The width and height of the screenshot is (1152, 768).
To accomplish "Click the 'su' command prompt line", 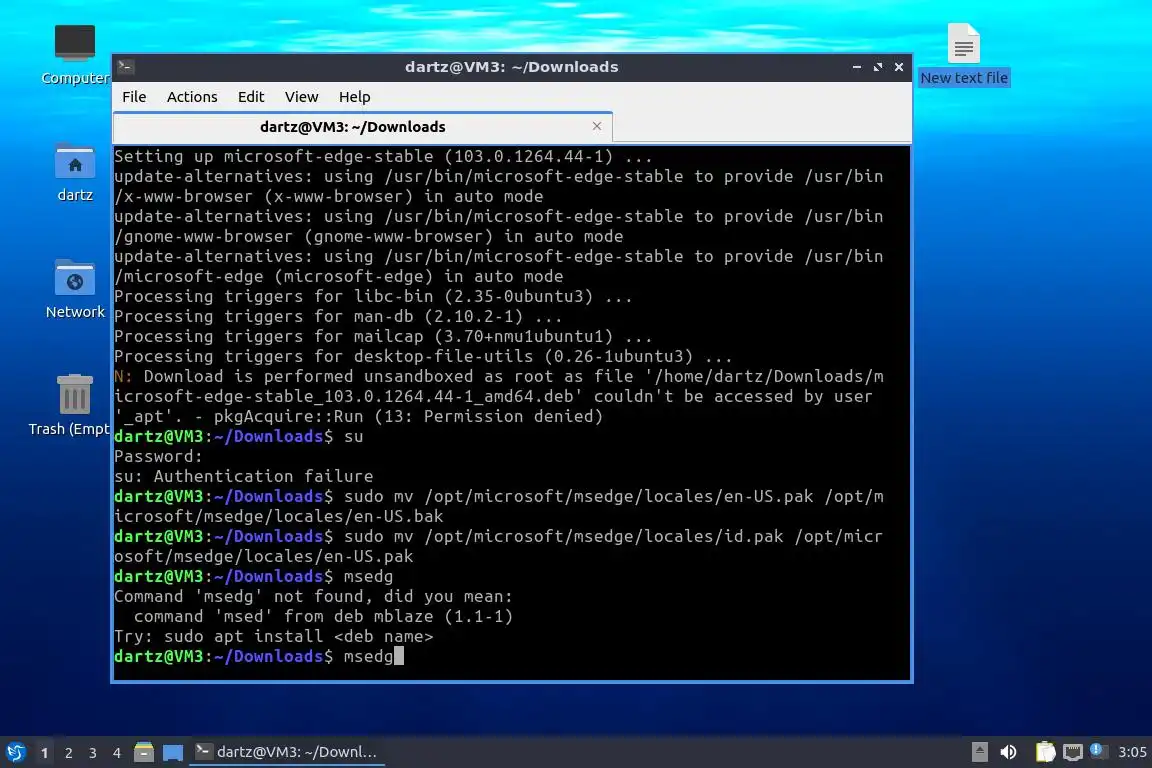I will coord(238,437).
